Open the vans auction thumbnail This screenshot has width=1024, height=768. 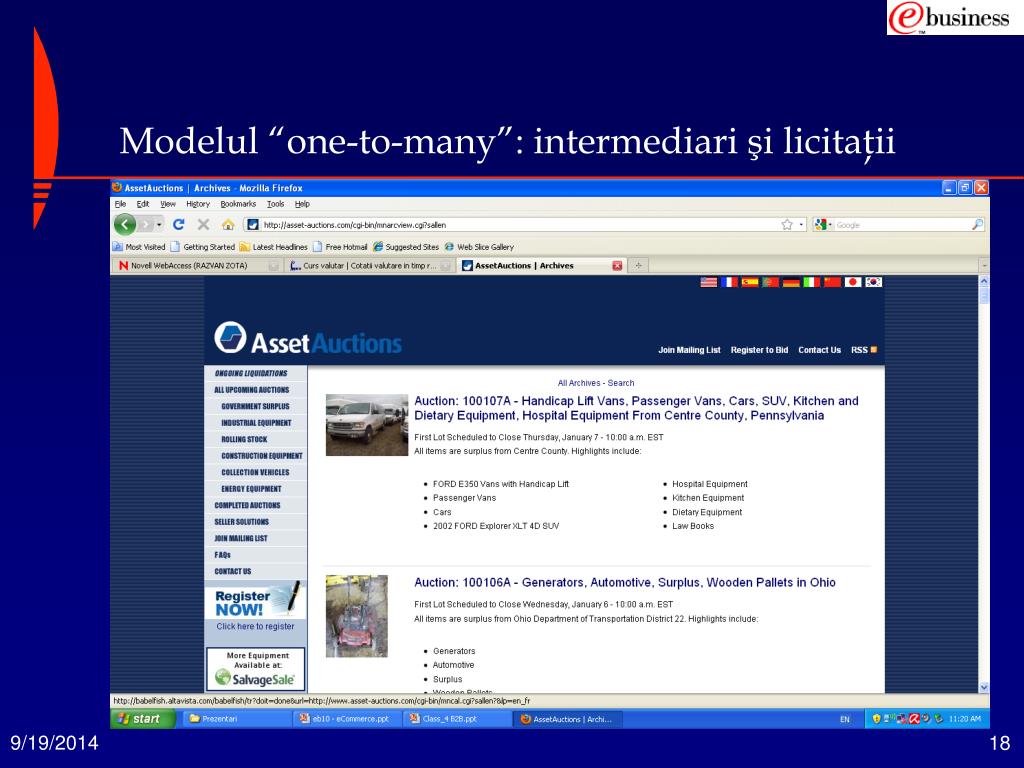(x=366, y=425)
